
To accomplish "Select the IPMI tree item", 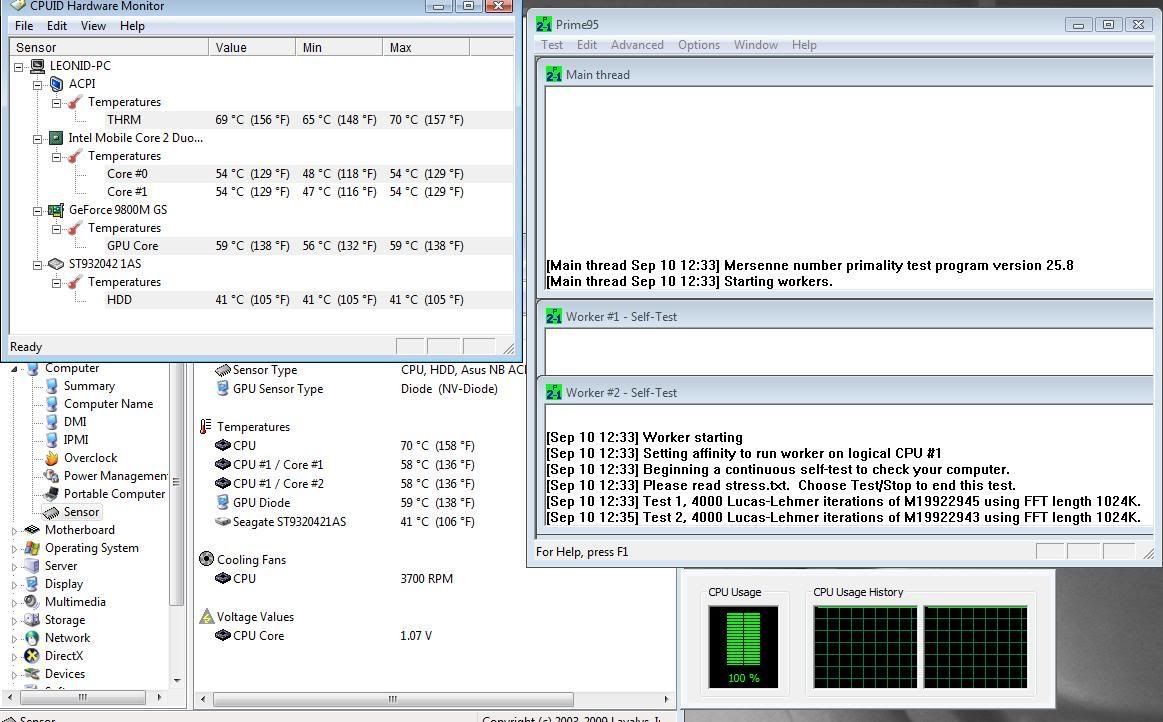I will pyautogui.click(x=76, y=440).
